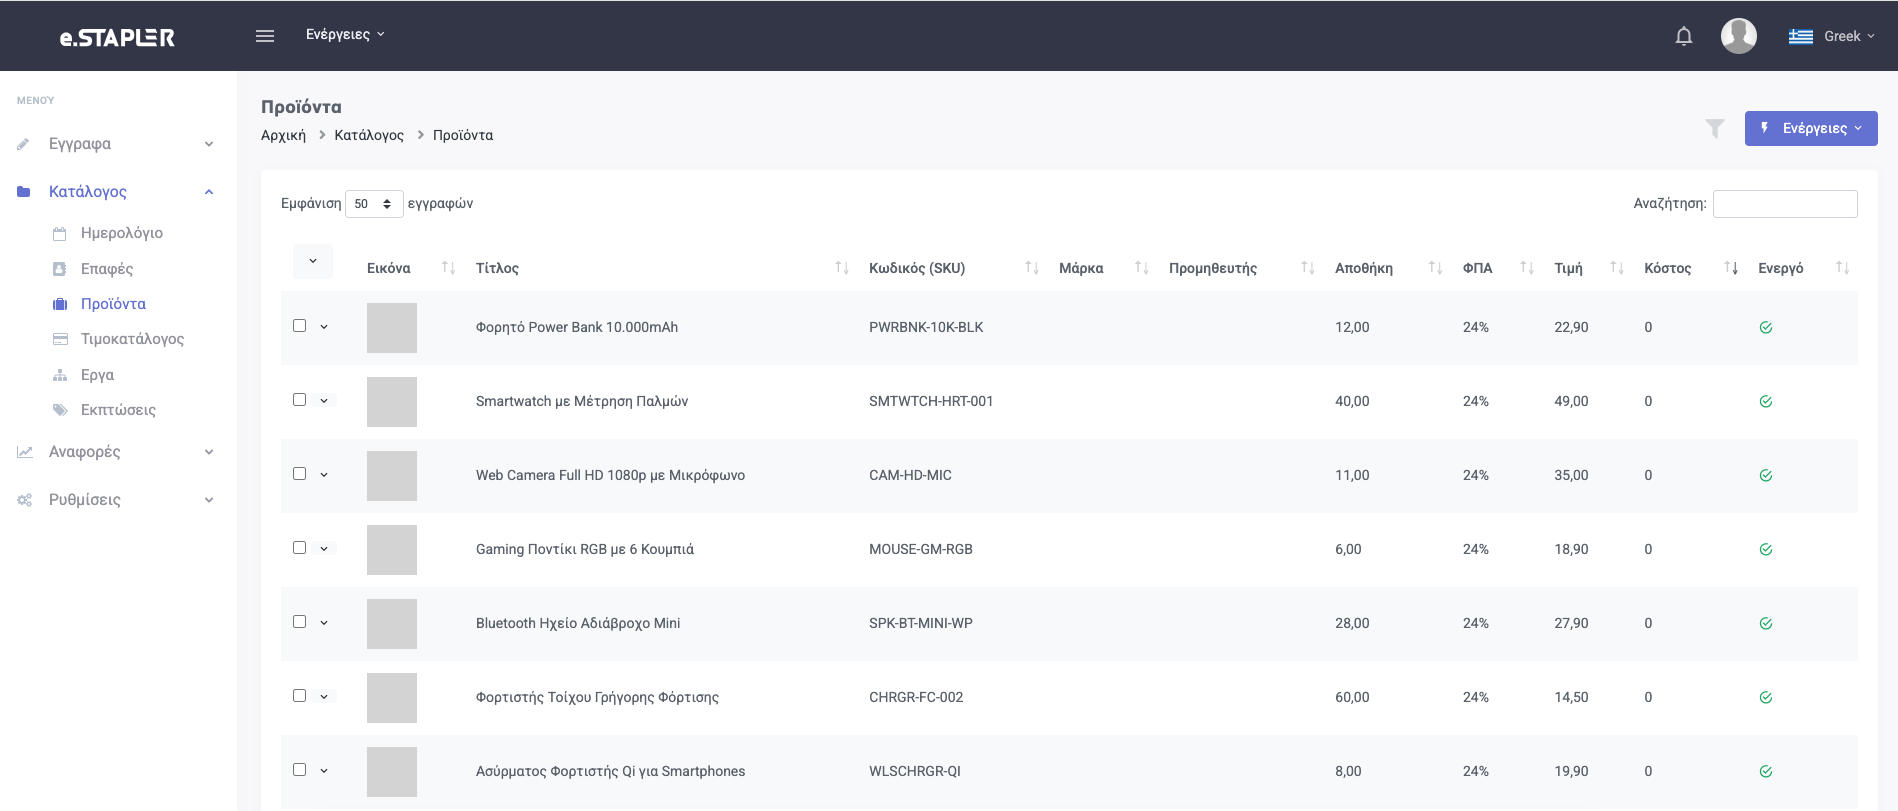Click active checkmark for Ασύρματος Φορτιστής row
Screen dimensions: 1898x811
(x=1766, y=772)
